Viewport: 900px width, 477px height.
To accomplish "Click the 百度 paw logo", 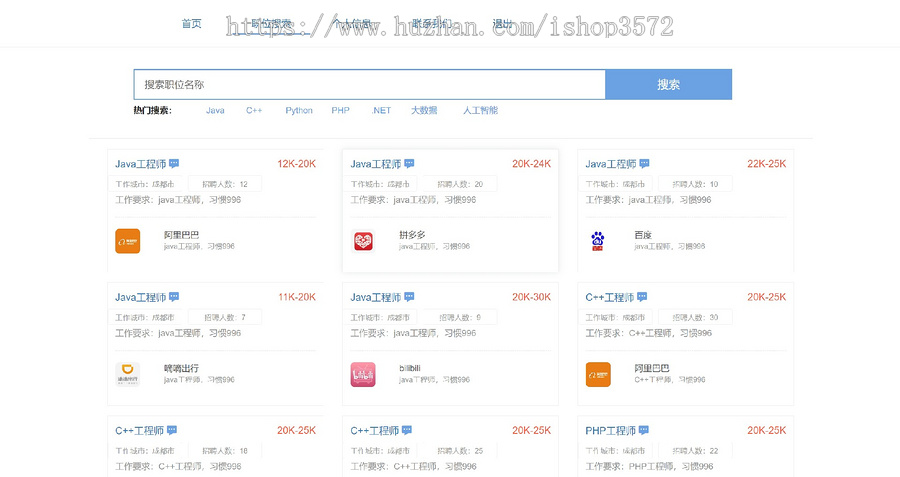I will 598,241.
